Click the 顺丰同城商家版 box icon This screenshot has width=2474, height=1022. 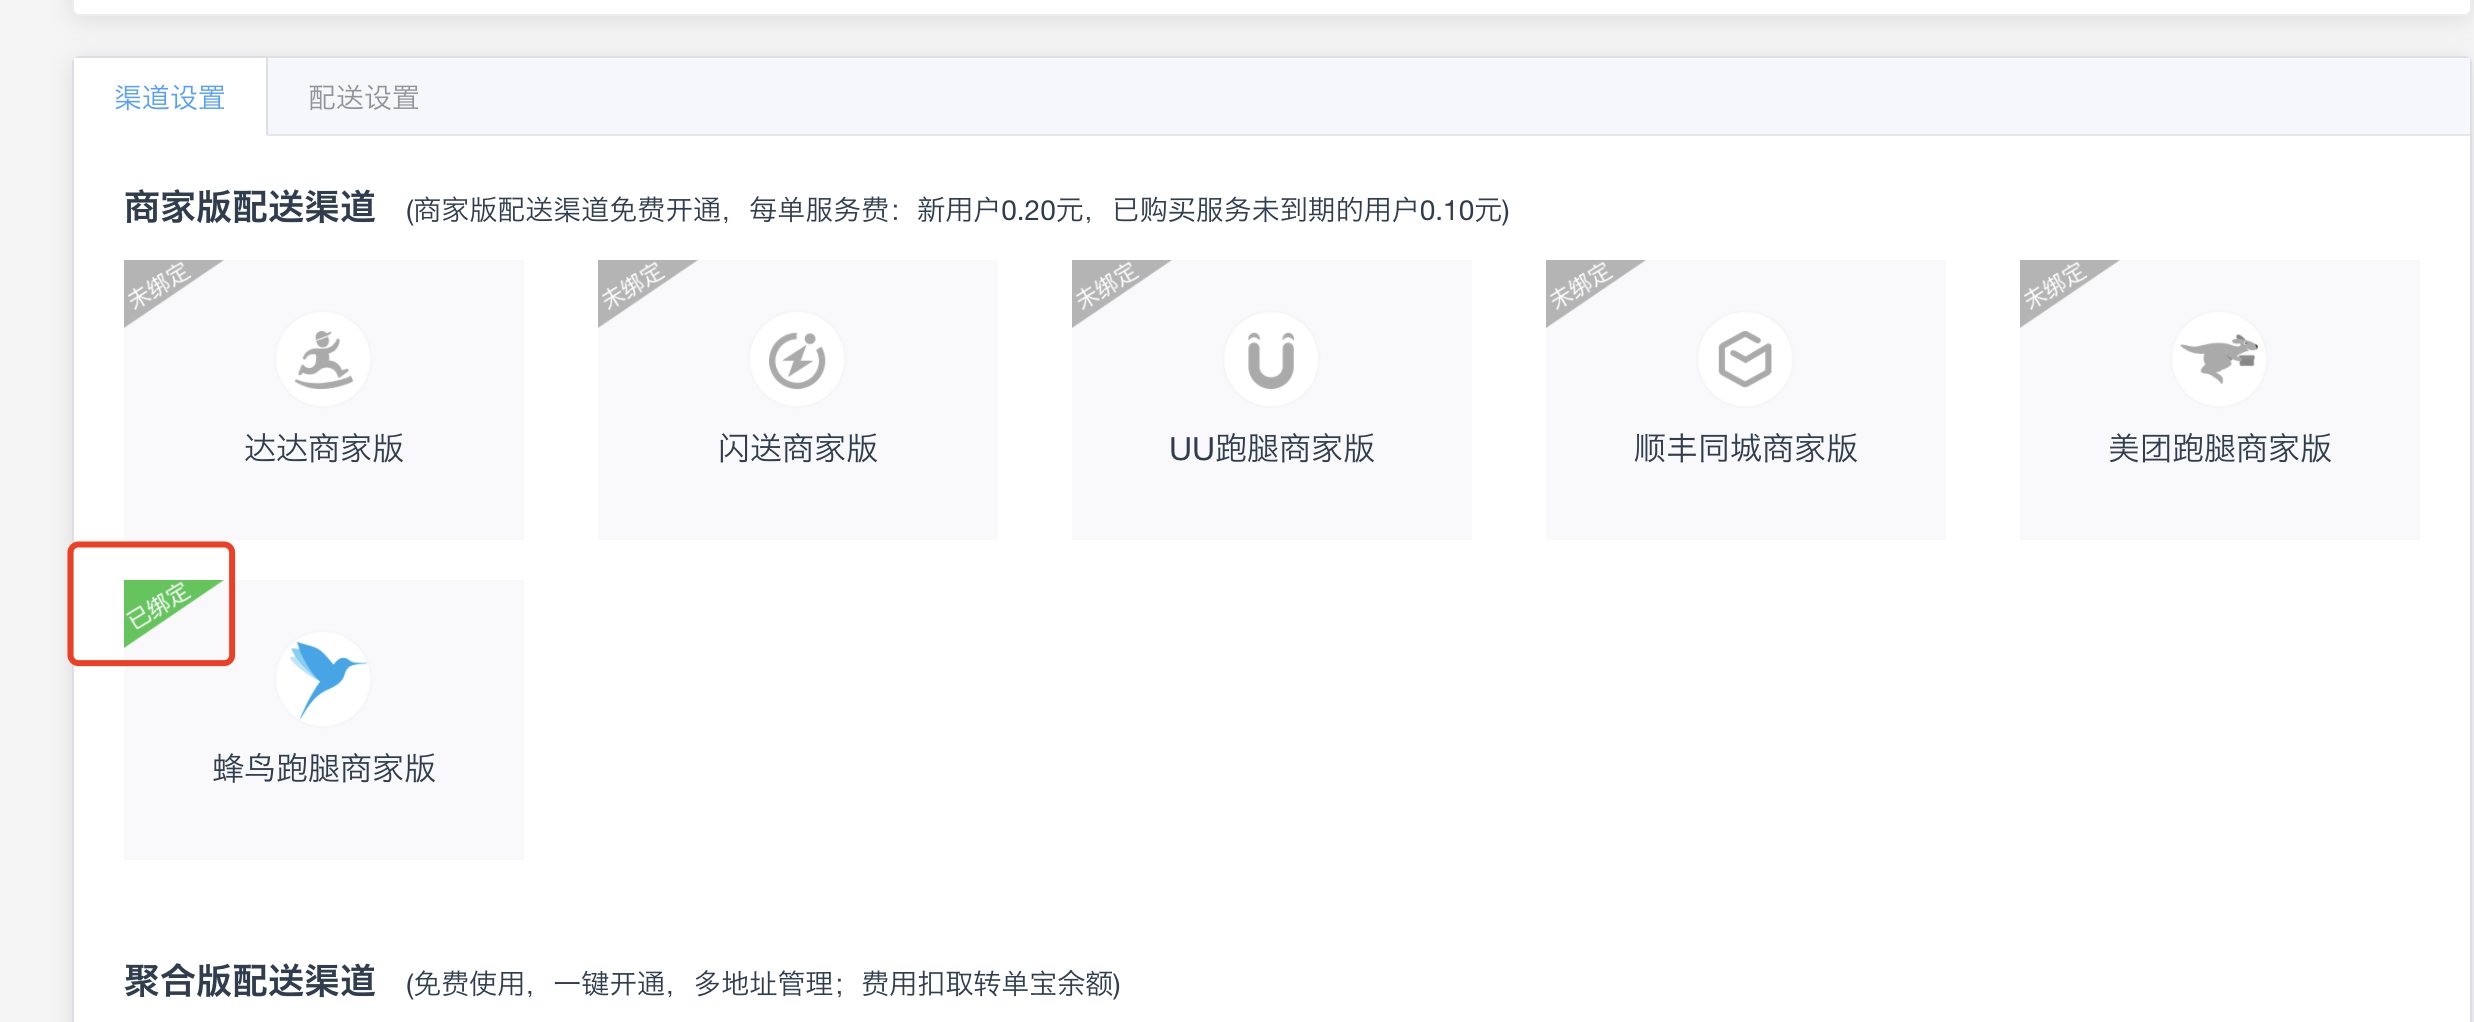click(x=1745, y=359)
